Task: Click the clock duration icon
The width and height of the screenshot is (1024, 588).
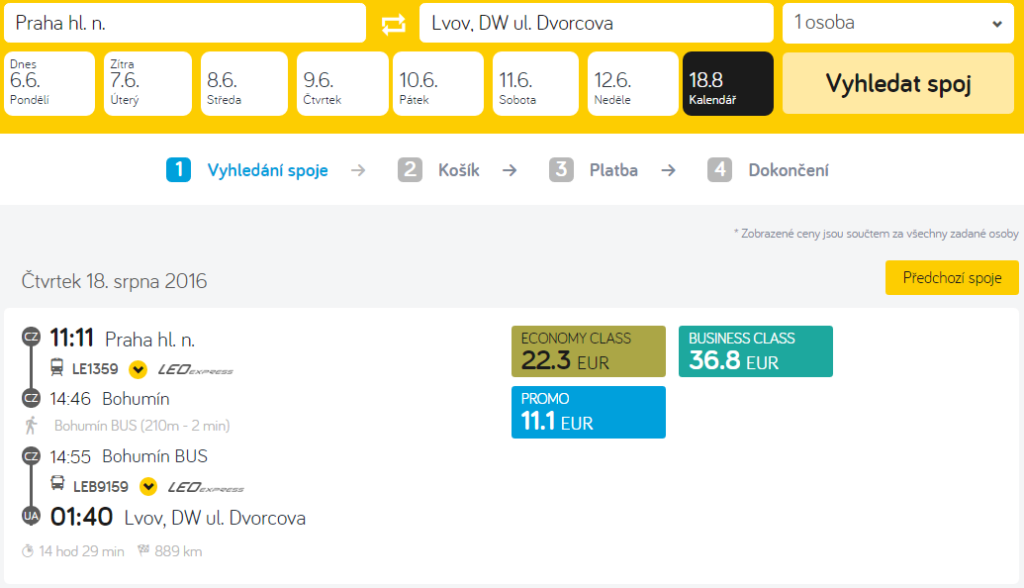Action: pos(27,551)
